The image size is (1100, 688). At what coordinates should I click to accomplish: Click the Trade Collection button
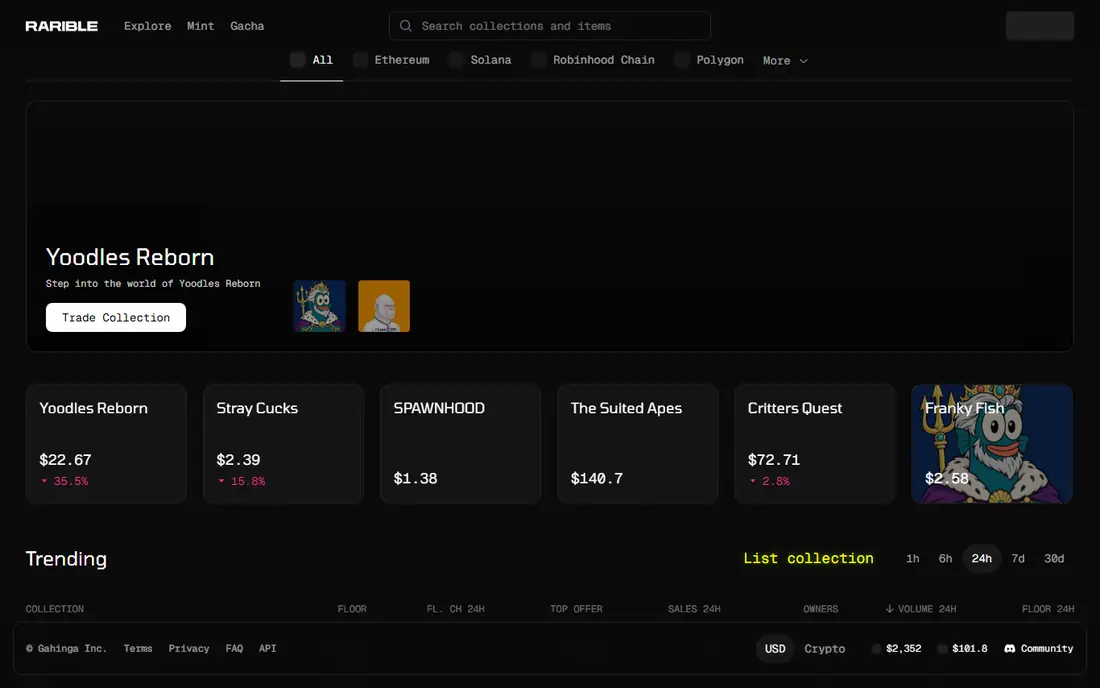pyautogui.click(x=116, y=318)
